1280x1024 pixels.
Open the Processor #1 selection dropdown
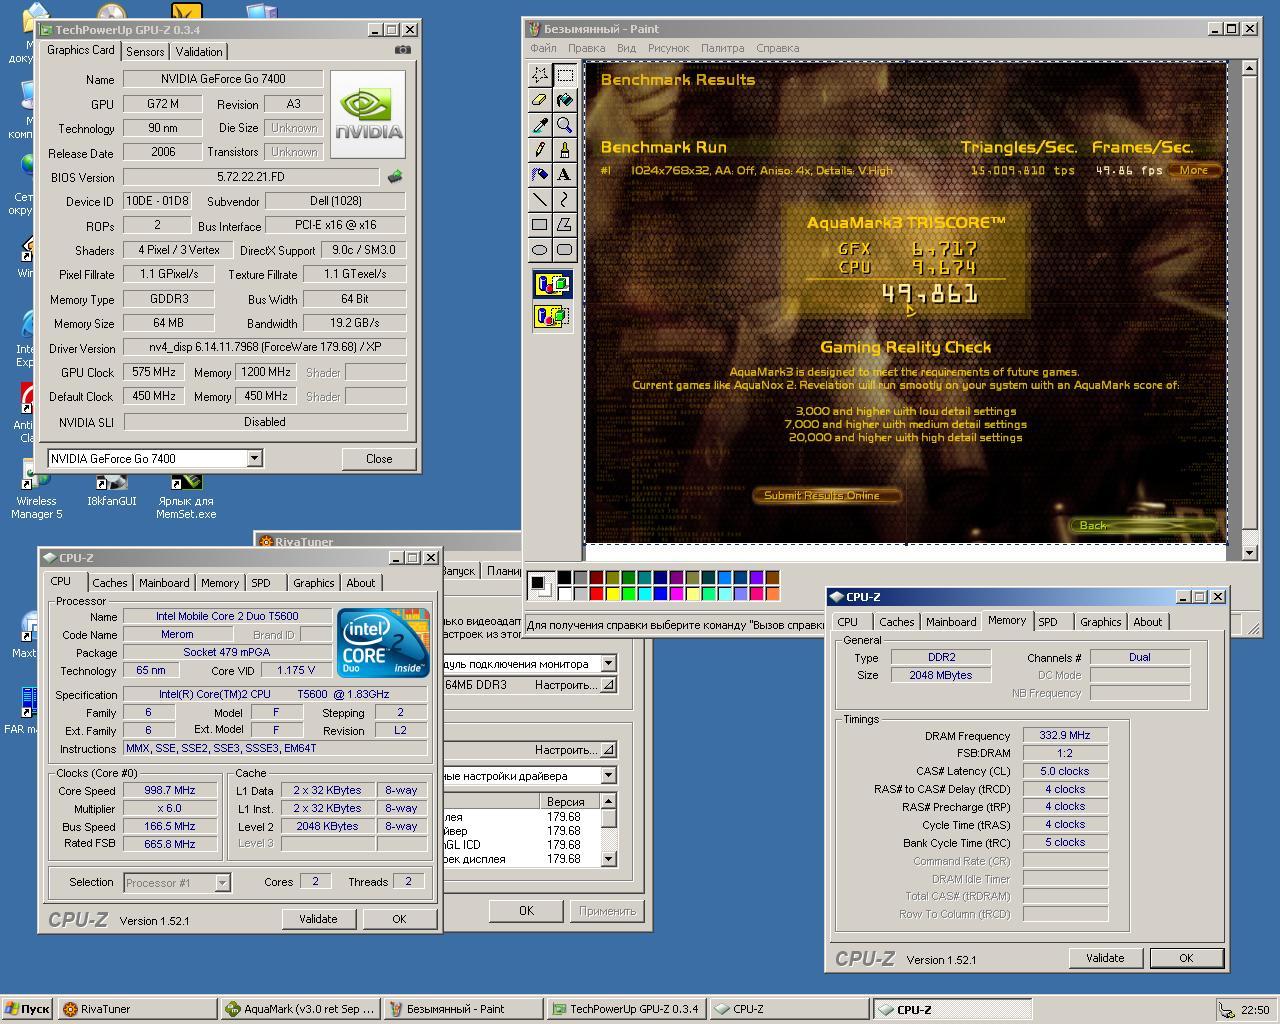[222, 882]
